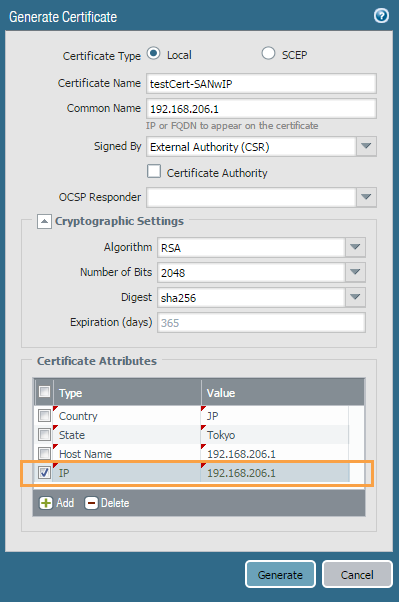Select the Local certificate type
This screenshot has height=602, width=399.
154,53
